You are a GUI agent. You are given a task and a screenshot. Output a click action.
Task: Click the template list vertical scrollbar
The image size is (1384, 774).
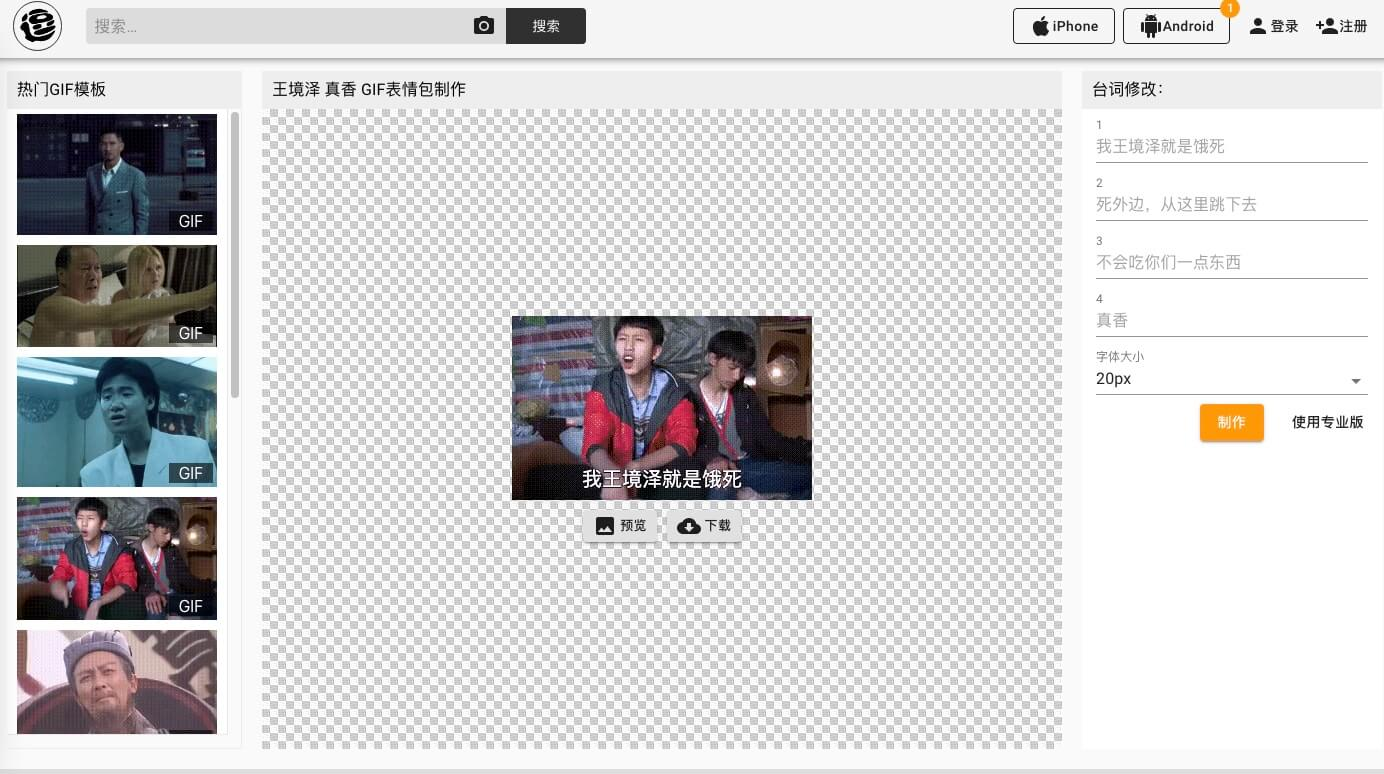click(x=235, y=255)
